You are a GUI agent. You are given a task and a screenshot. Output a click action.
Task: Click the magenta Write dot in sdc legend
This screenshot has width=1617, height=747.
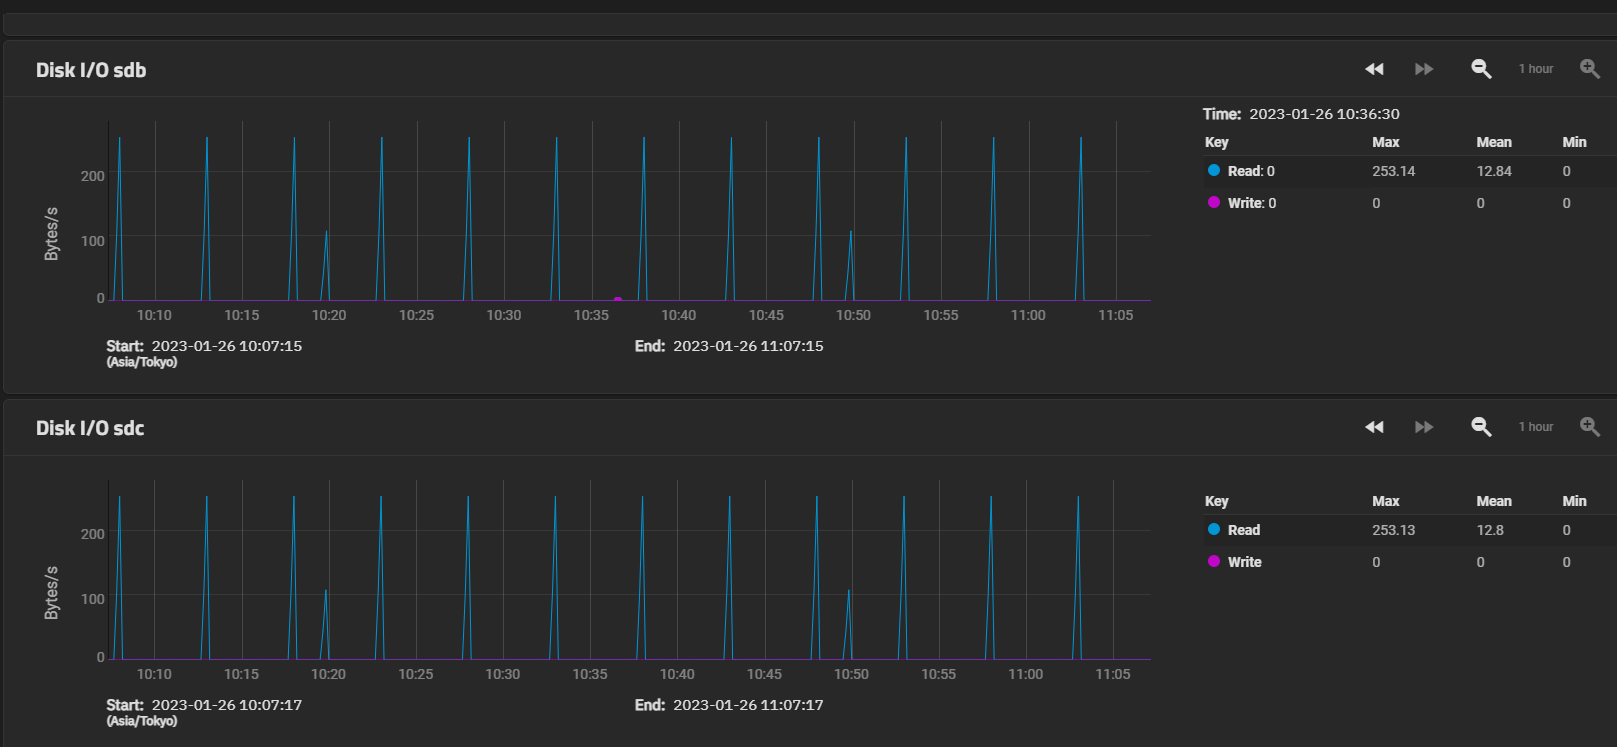pyautogui.click(x=1214, y=561)
